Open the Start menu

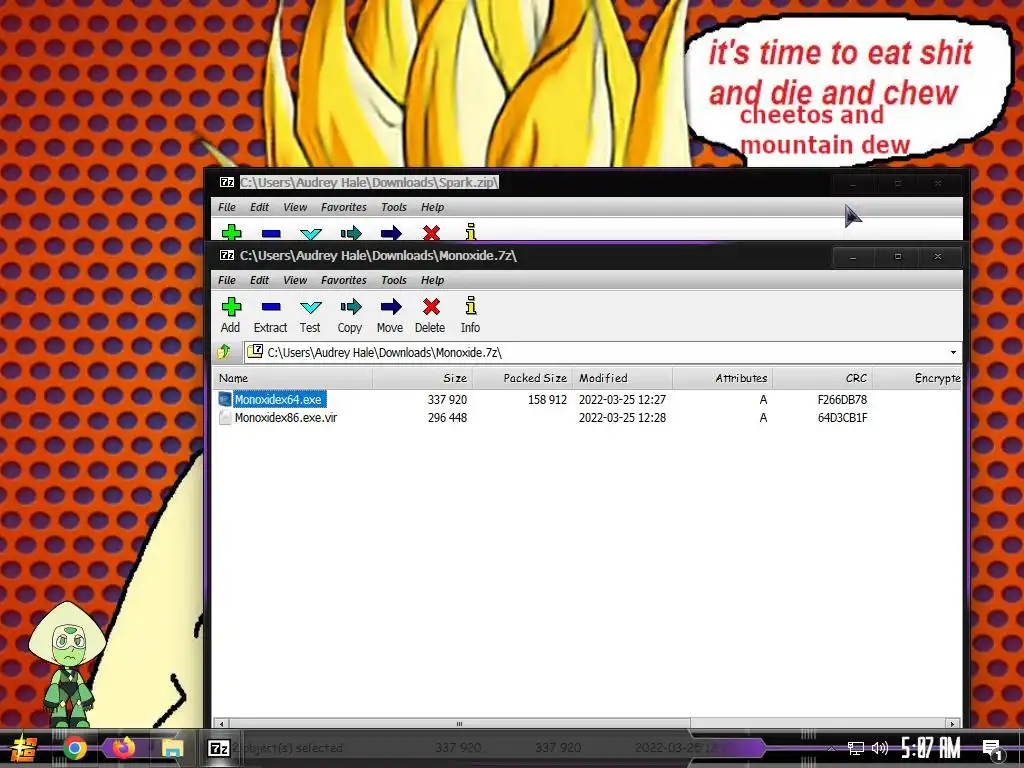click(24, 748)
